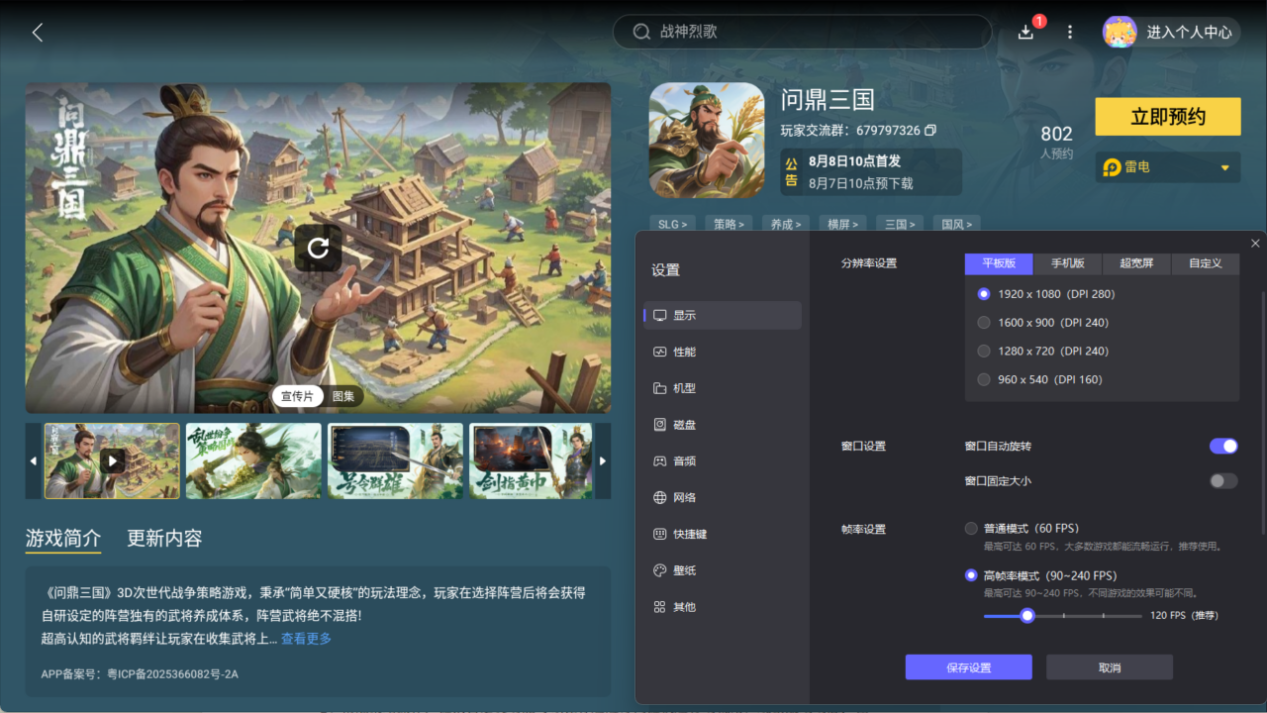Open 音频 audio settings
Viewport: 1267px width, 713px height.
(723, 461)
